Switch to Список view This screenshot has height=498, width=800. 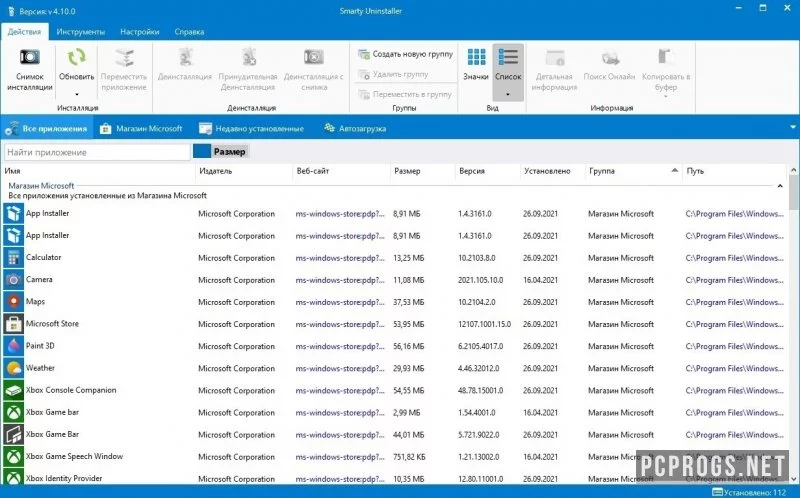pos(508,63)
